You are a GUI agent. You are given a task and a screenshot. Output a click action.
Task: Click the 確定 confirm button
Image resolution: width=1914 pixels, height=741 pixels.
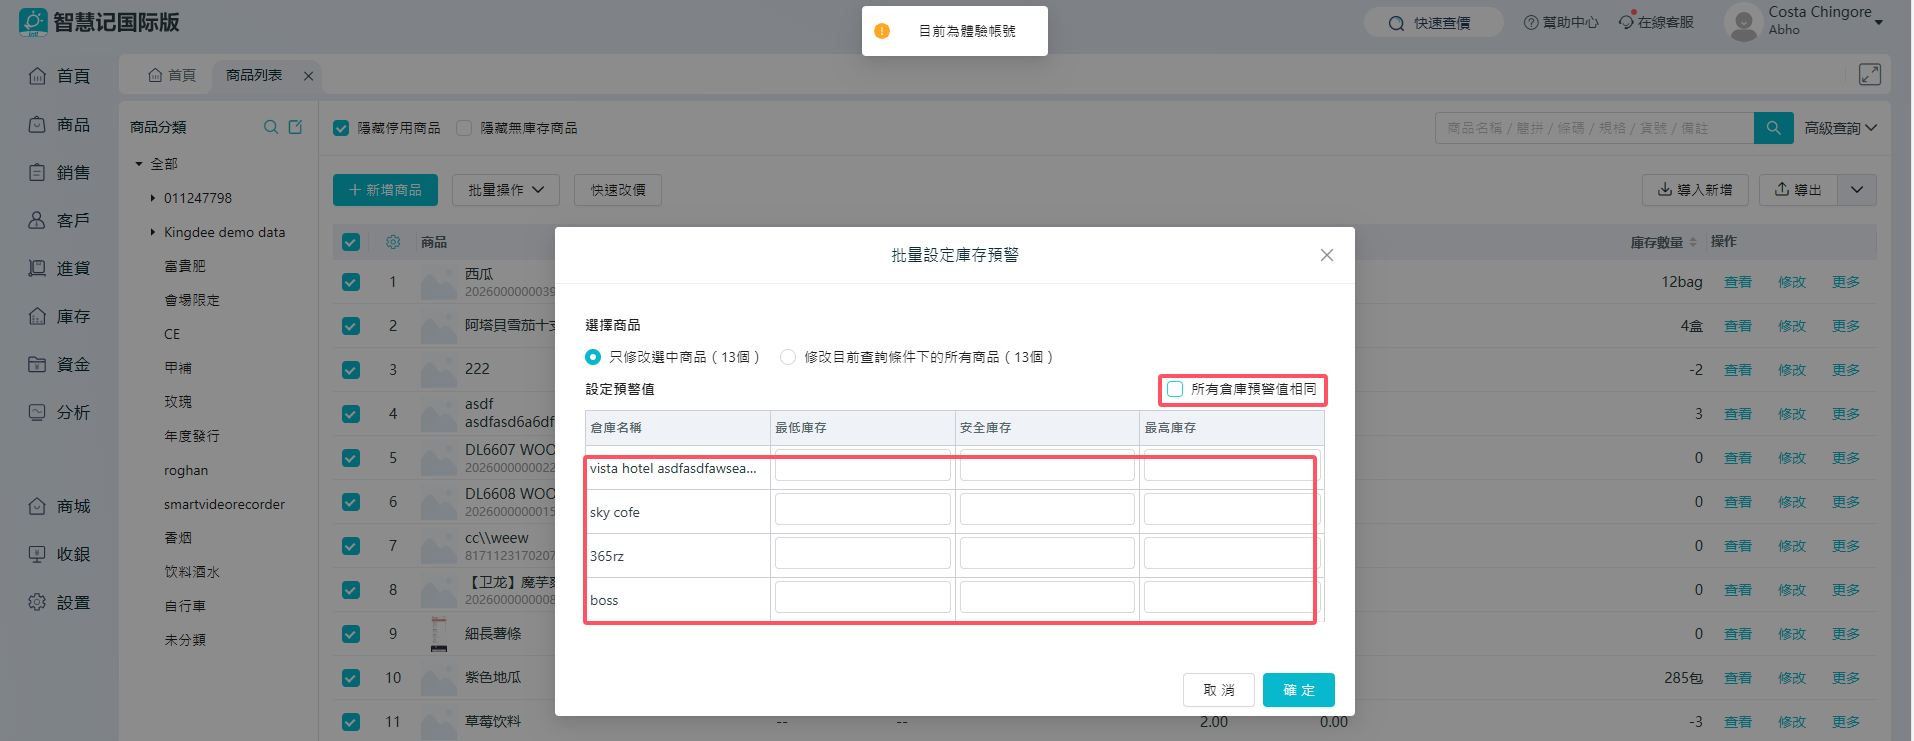(x=1298, y=690)
